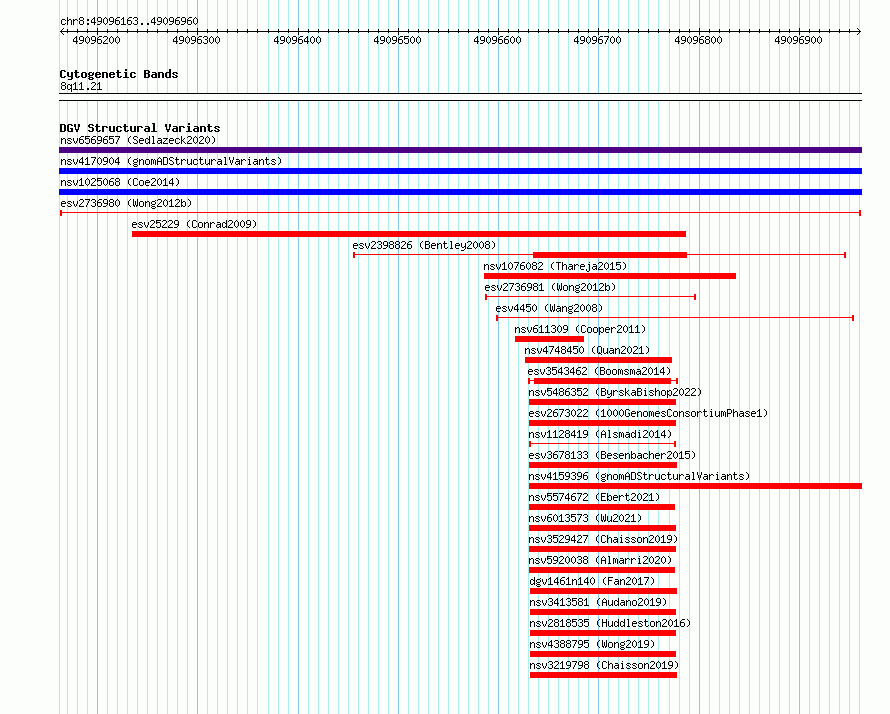Viewport: 890px width, 714px height.
Task: Open nsv3219798 (Chaisson2019) variant
Action: [604, 665]
